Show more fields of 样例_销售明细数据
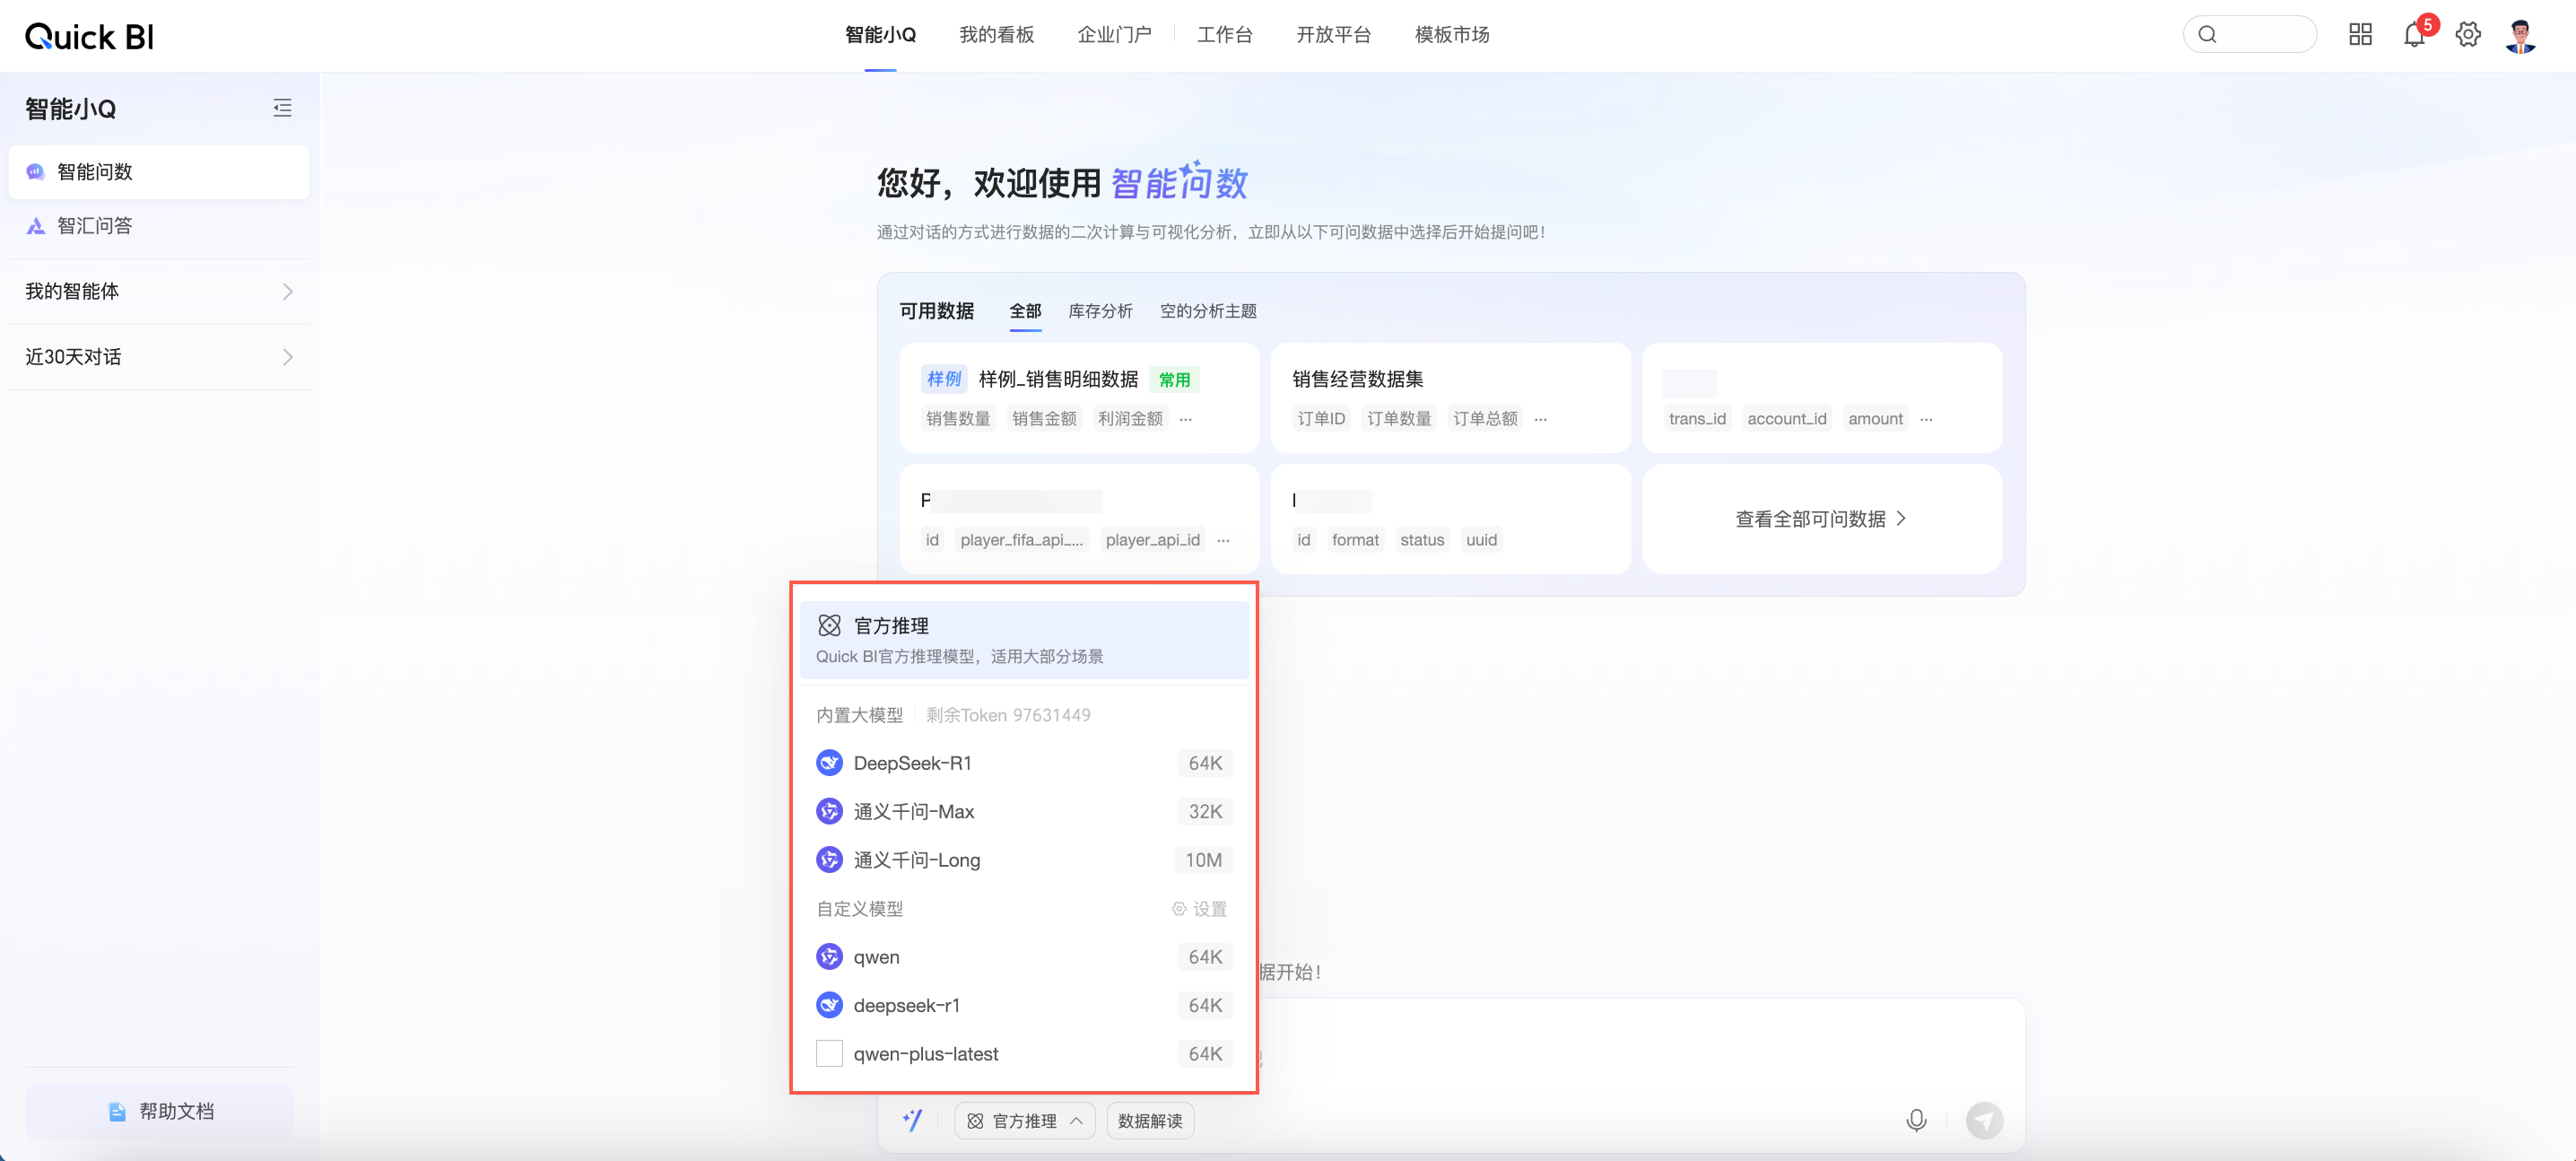The height and width of the screenshot is (1161, 2576). click(1186, 419)
